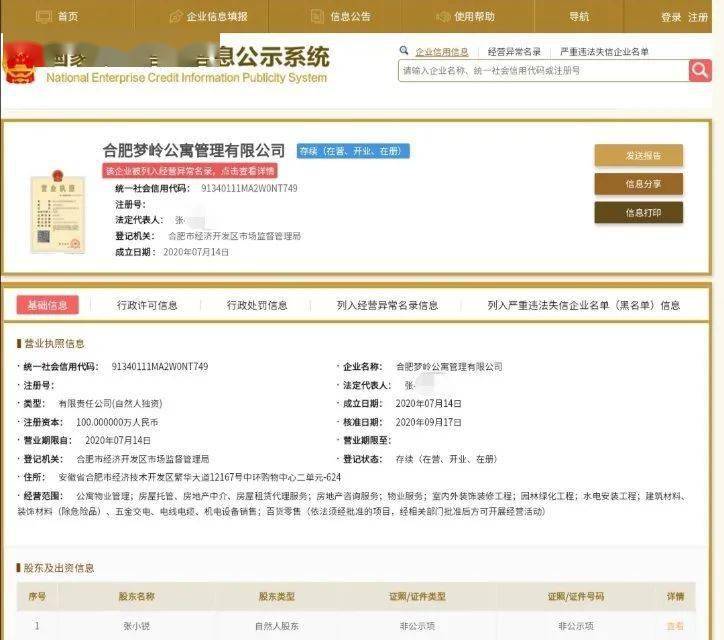Switch to the 列入经营异常名录信息 tab

387,305
